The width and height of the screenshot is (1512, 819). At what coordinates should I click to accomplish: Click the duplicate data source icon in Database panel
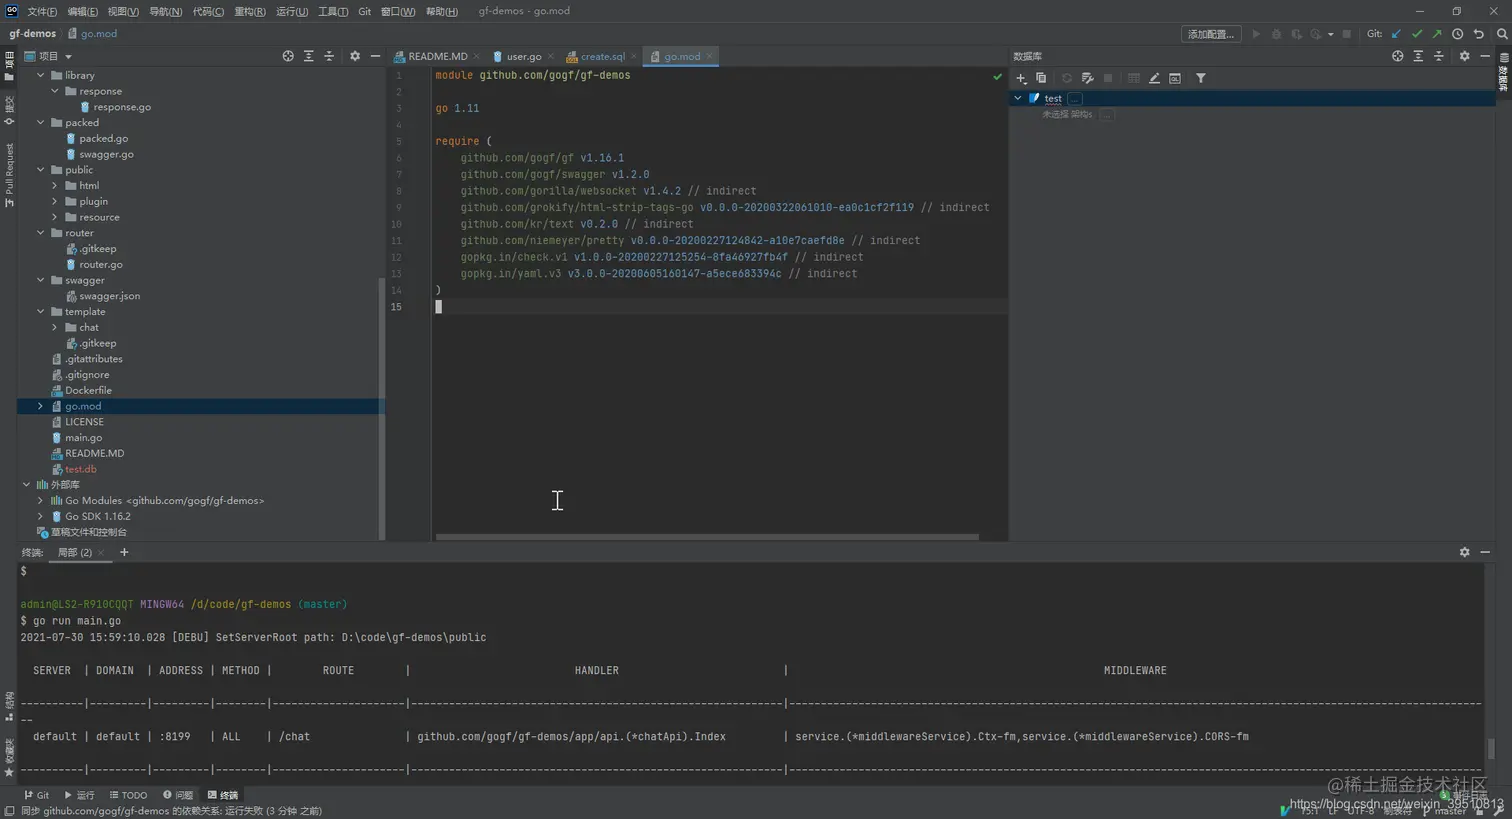(1041, 78)
